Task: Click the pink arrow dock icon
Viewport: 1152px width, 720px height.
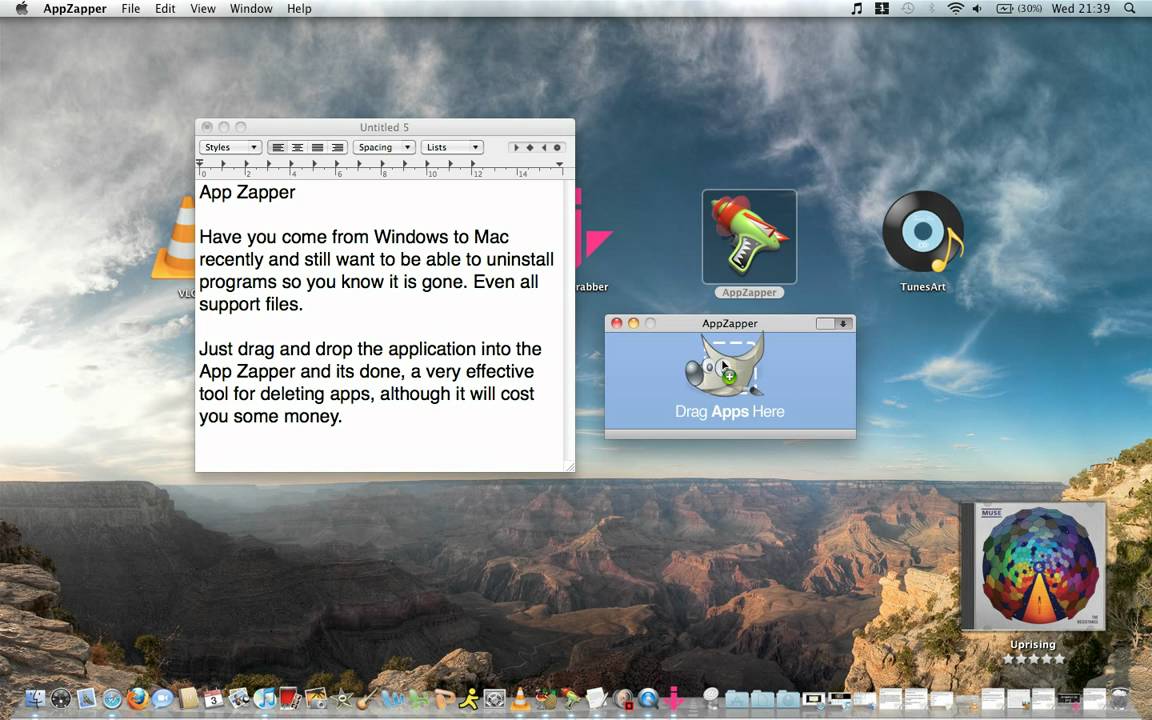Action: 674,699
